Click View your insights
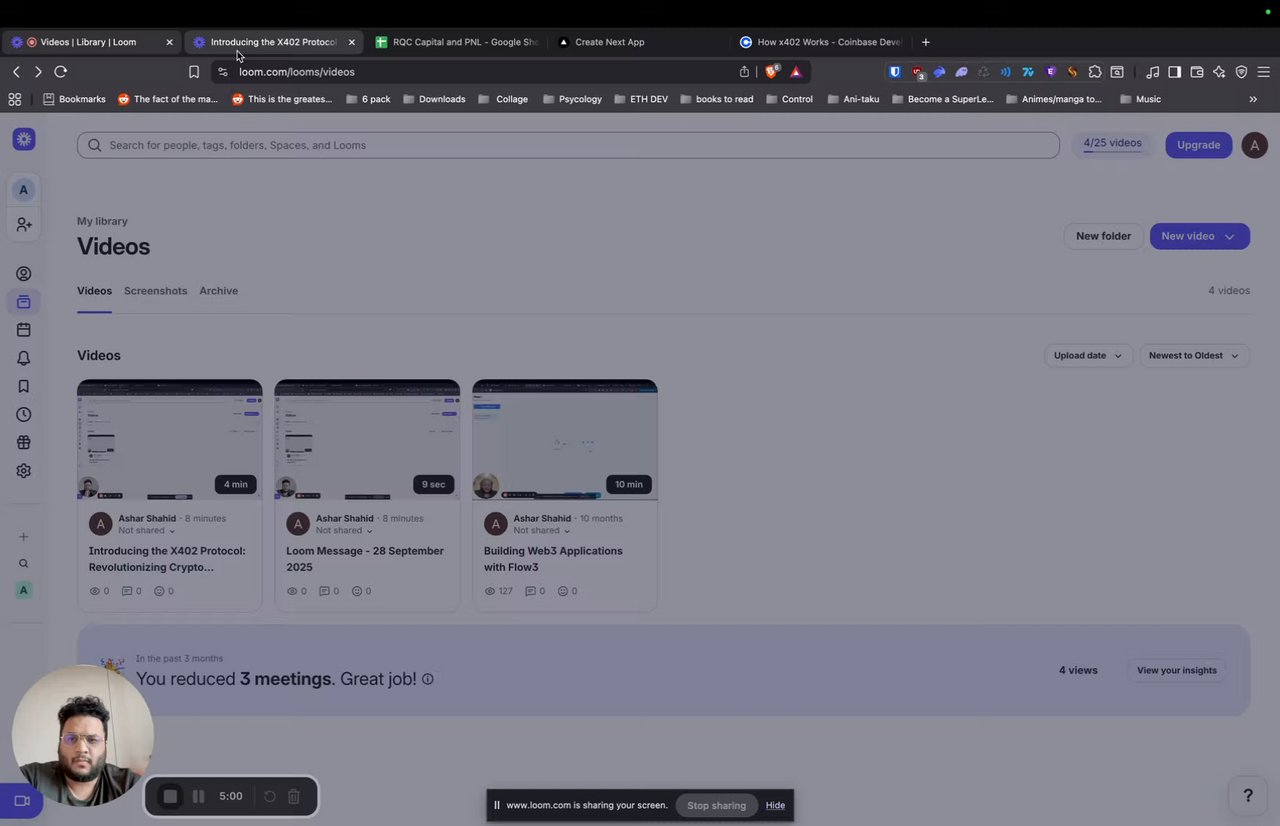The width and height of the screenshot is (1280, 826). pos(1176,670)
